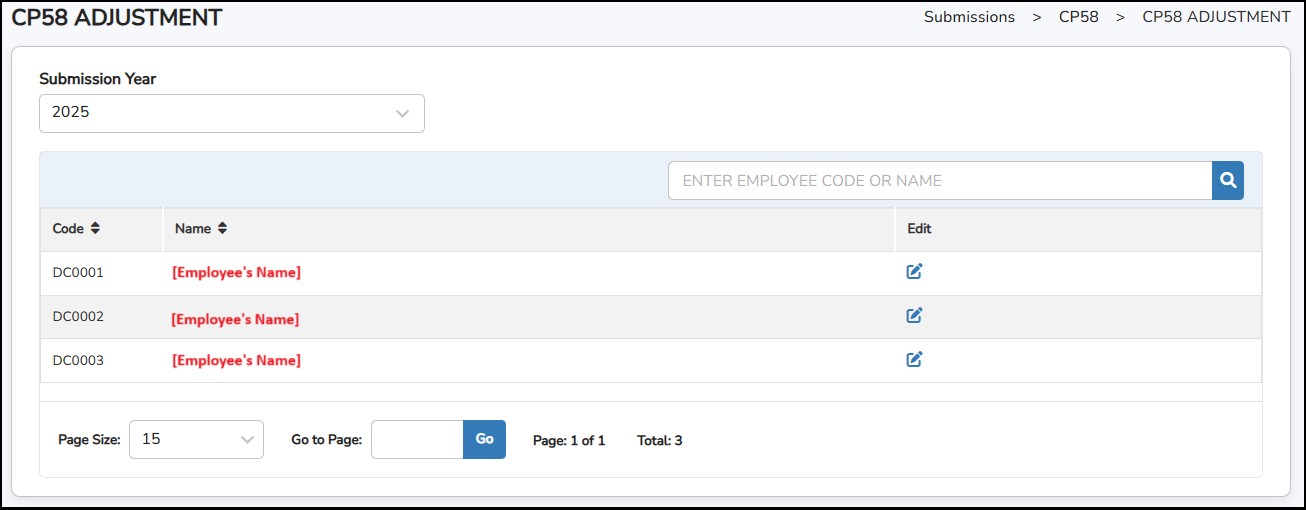Click the employee name in DC0001 row

[236, 272]
